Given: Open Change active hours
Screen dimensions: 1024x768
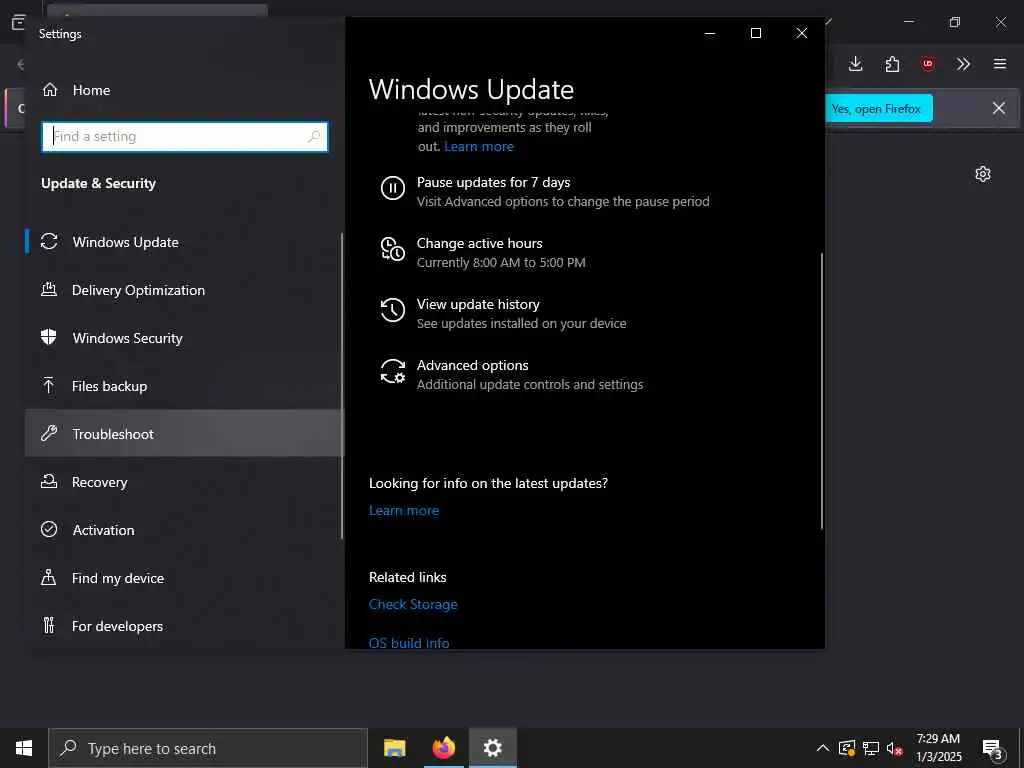Looking at the screenshot, I should click(483, 252).
